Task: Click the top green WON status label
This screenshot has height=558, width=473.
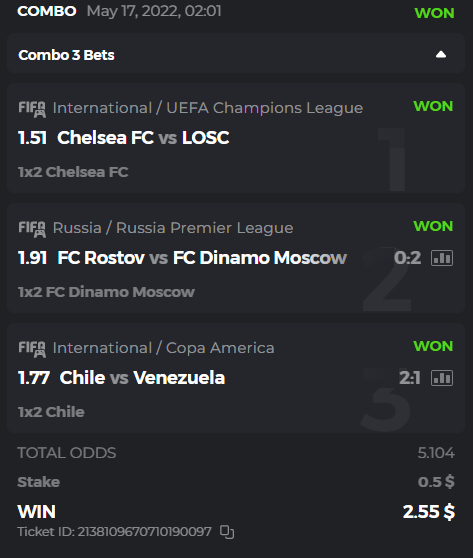Action: (435, 13)
